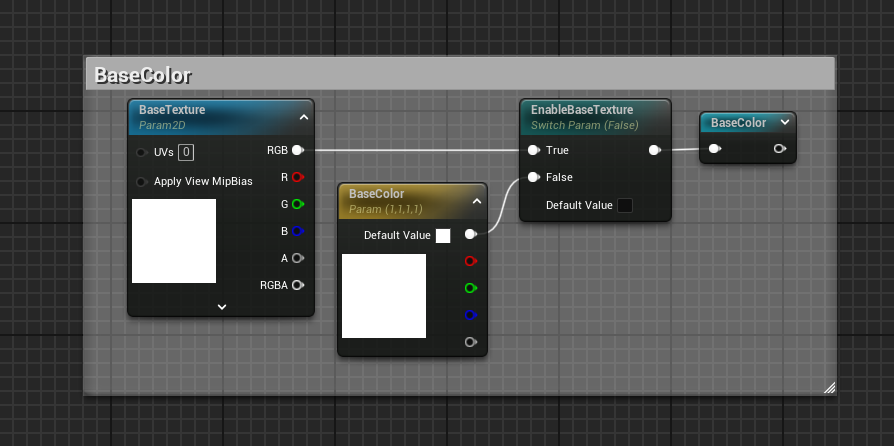Click the UVs input pin on BaseTexture
Image resolution: width=894 pixels, height=446 pixels.
click(141, 152)
